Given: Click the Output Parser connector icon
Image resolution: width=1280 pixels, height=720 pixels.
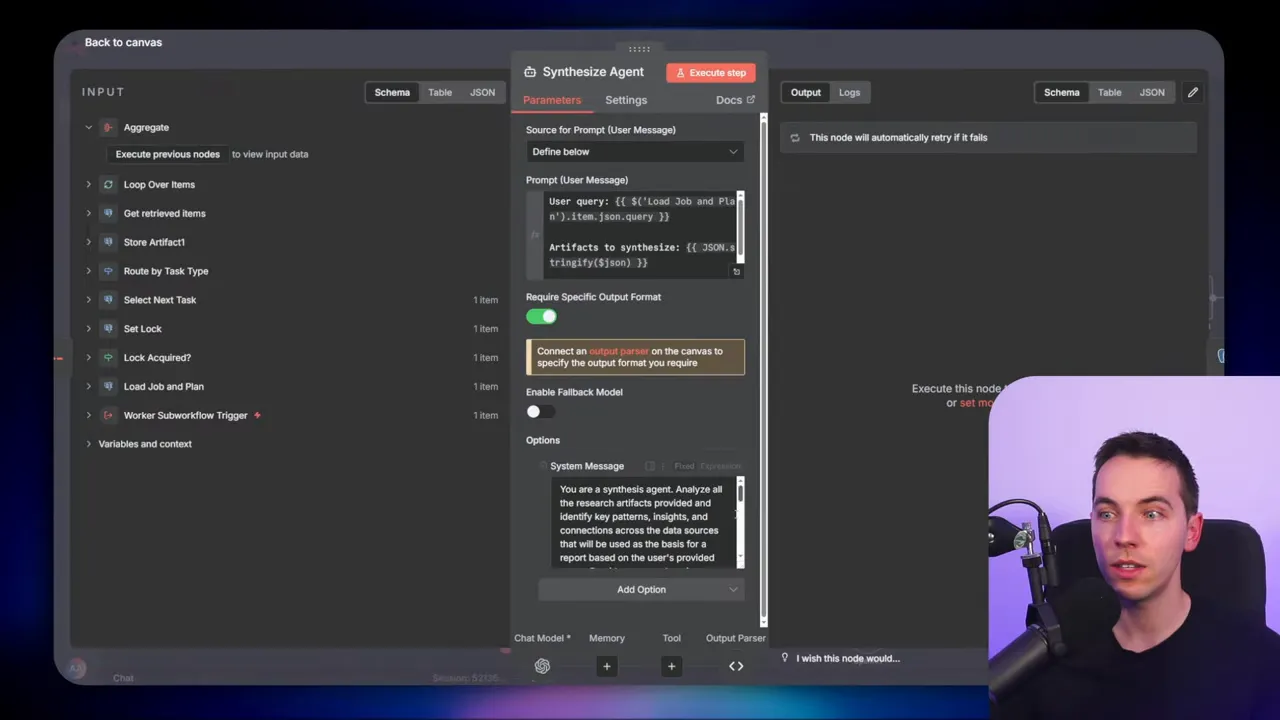Looking at the screenshot, I should coord(736,666).
